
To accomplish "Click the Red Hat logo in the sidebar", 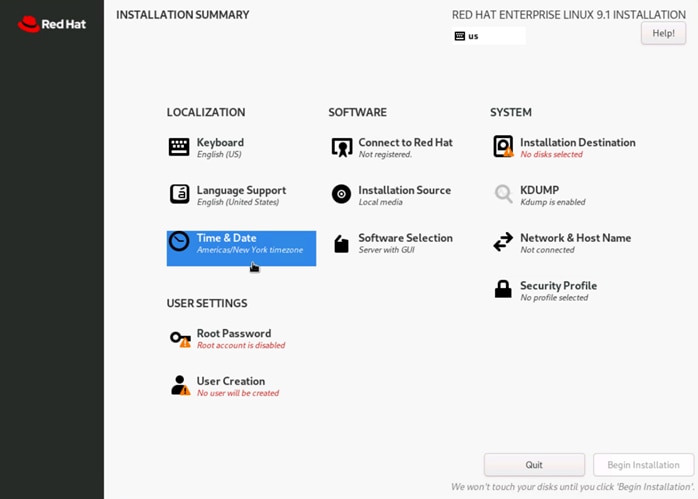I will (x=52, y=24).
